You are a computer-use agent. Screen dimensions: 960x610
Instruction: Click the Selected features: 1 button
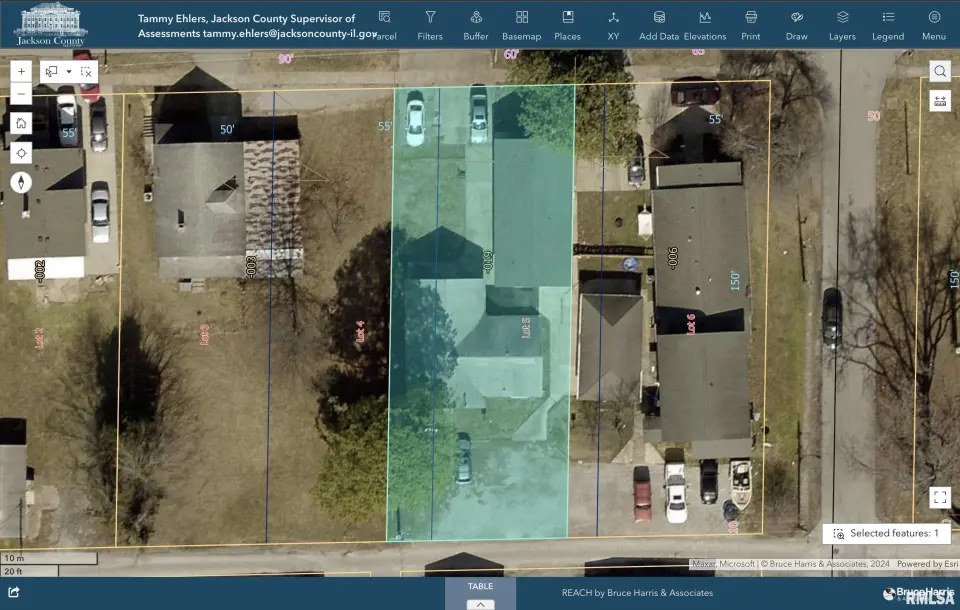885,534
